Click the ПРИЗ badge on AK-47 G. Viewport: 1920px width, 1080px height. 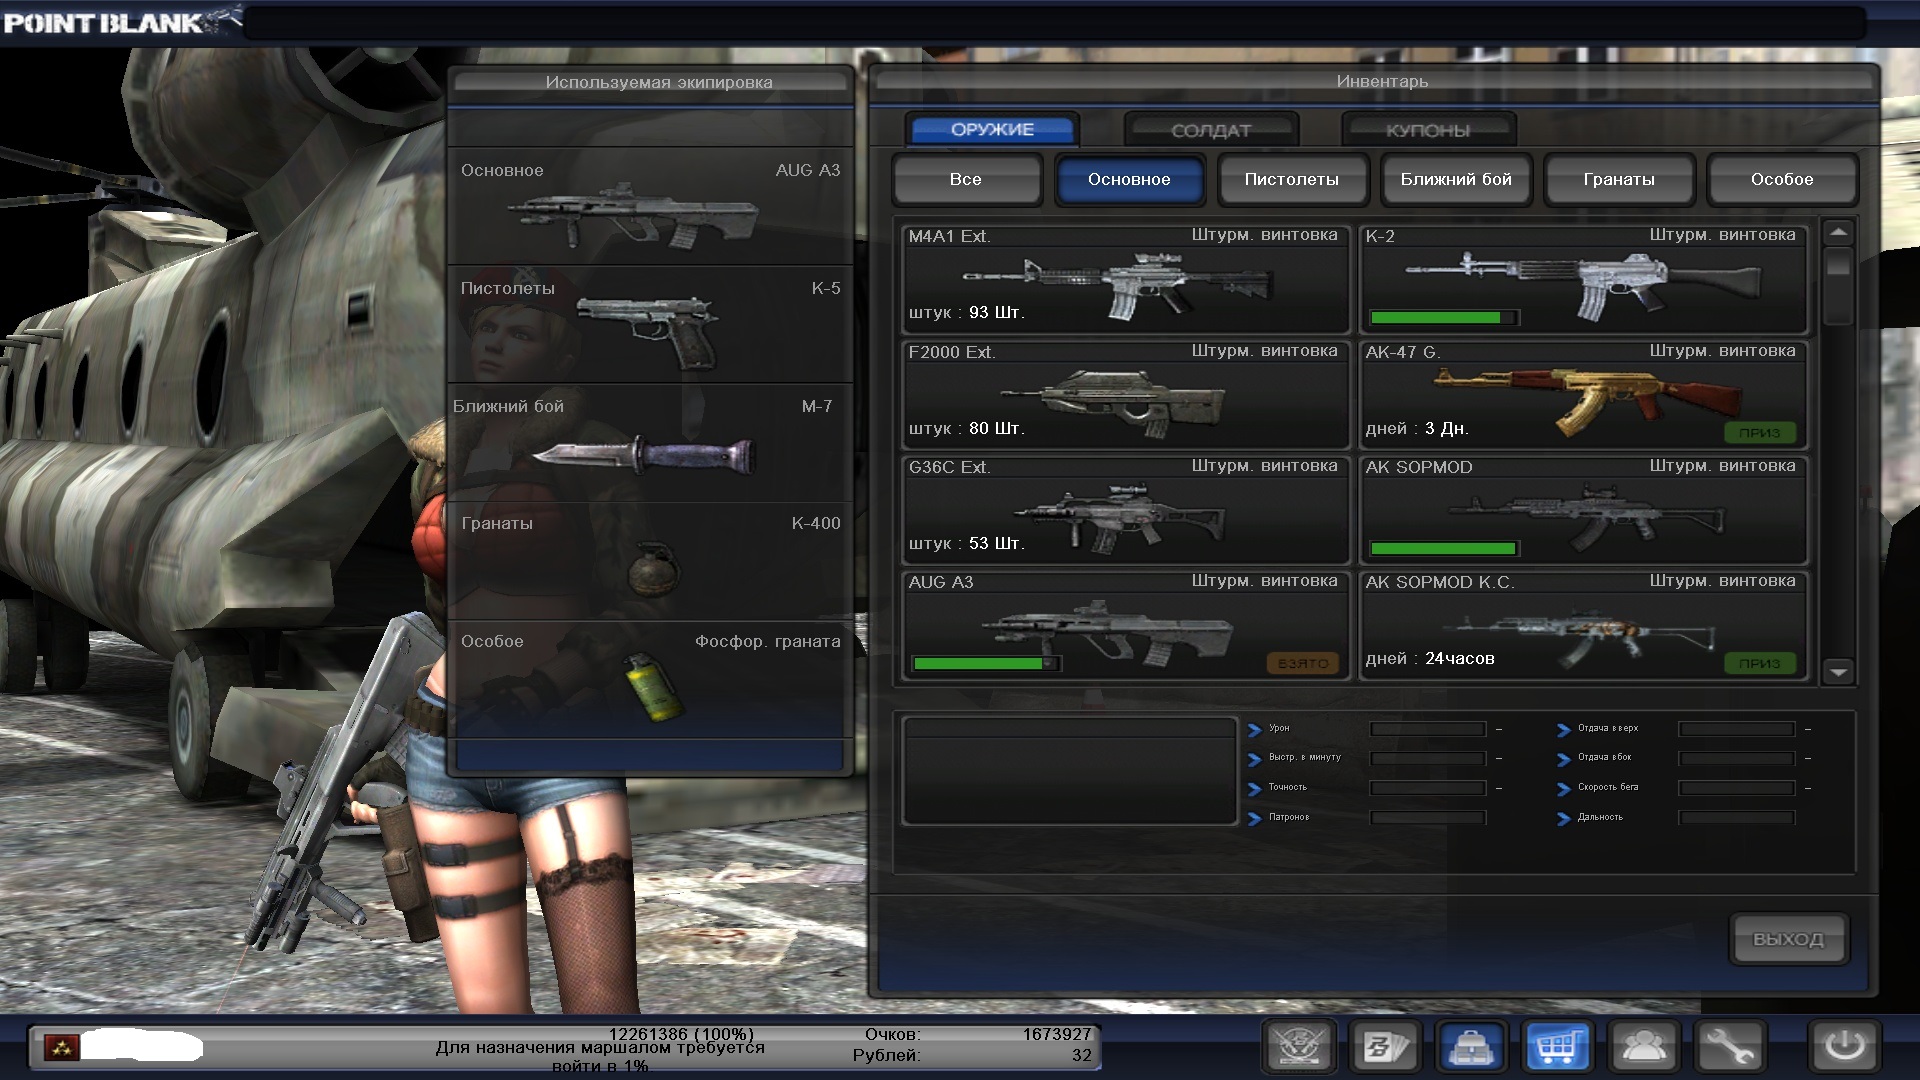tap(1760, 432)
